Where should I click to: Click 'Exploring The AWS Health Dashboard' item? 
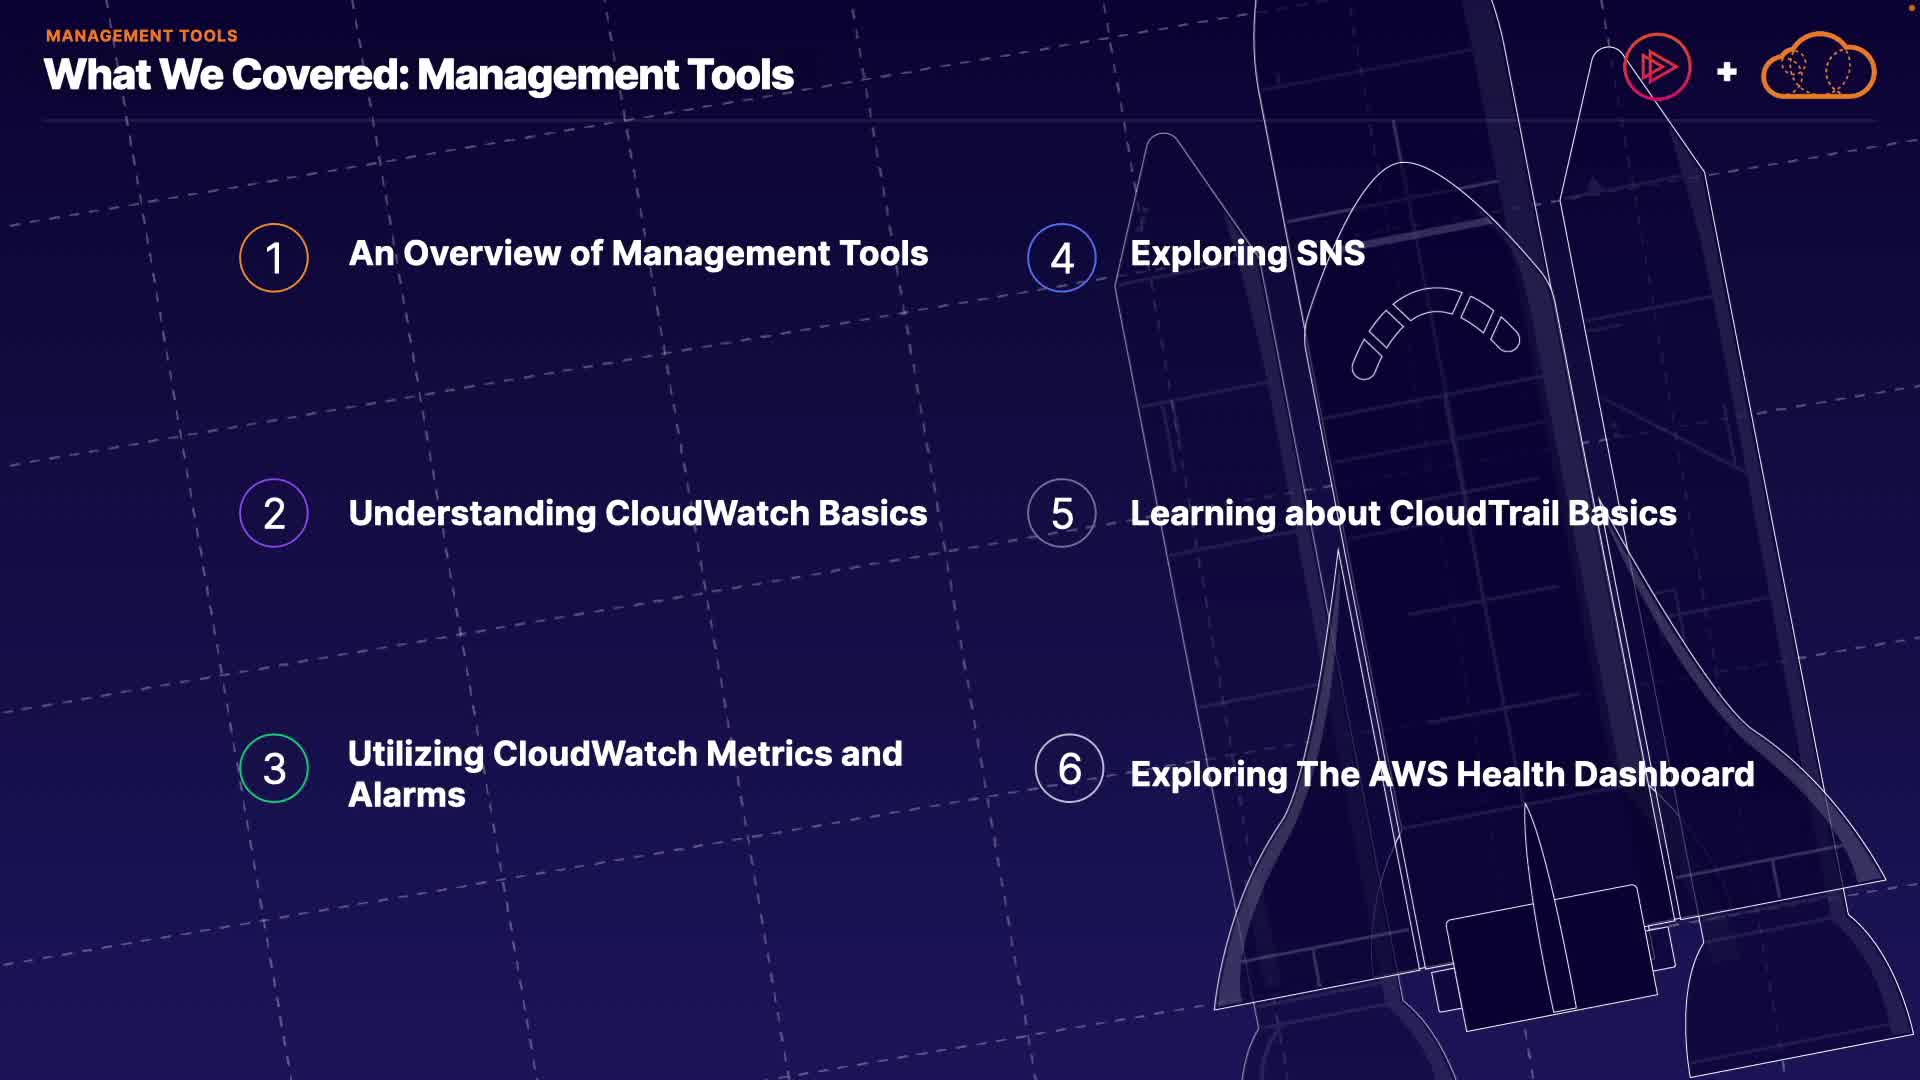click(x=1441, y=774)
